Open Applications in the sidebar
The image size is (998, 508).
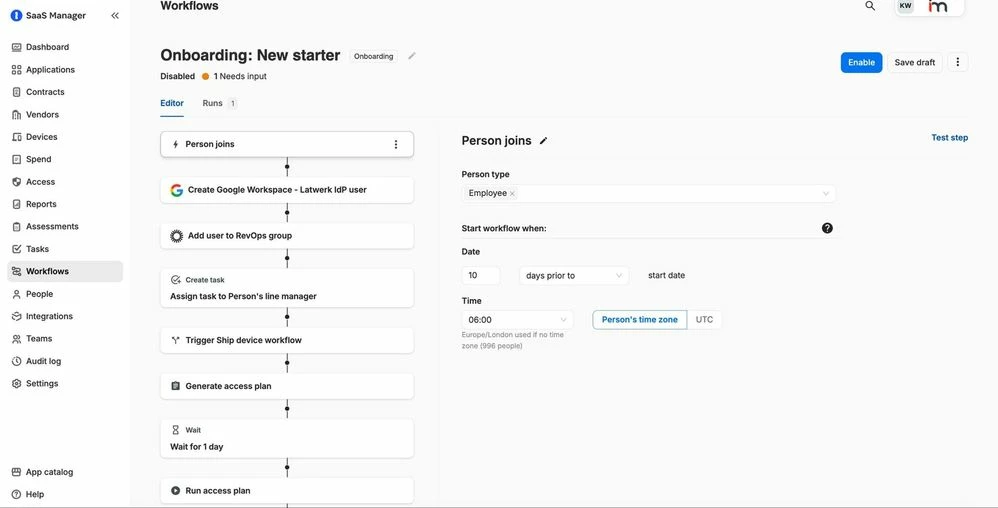pos(50,69)
